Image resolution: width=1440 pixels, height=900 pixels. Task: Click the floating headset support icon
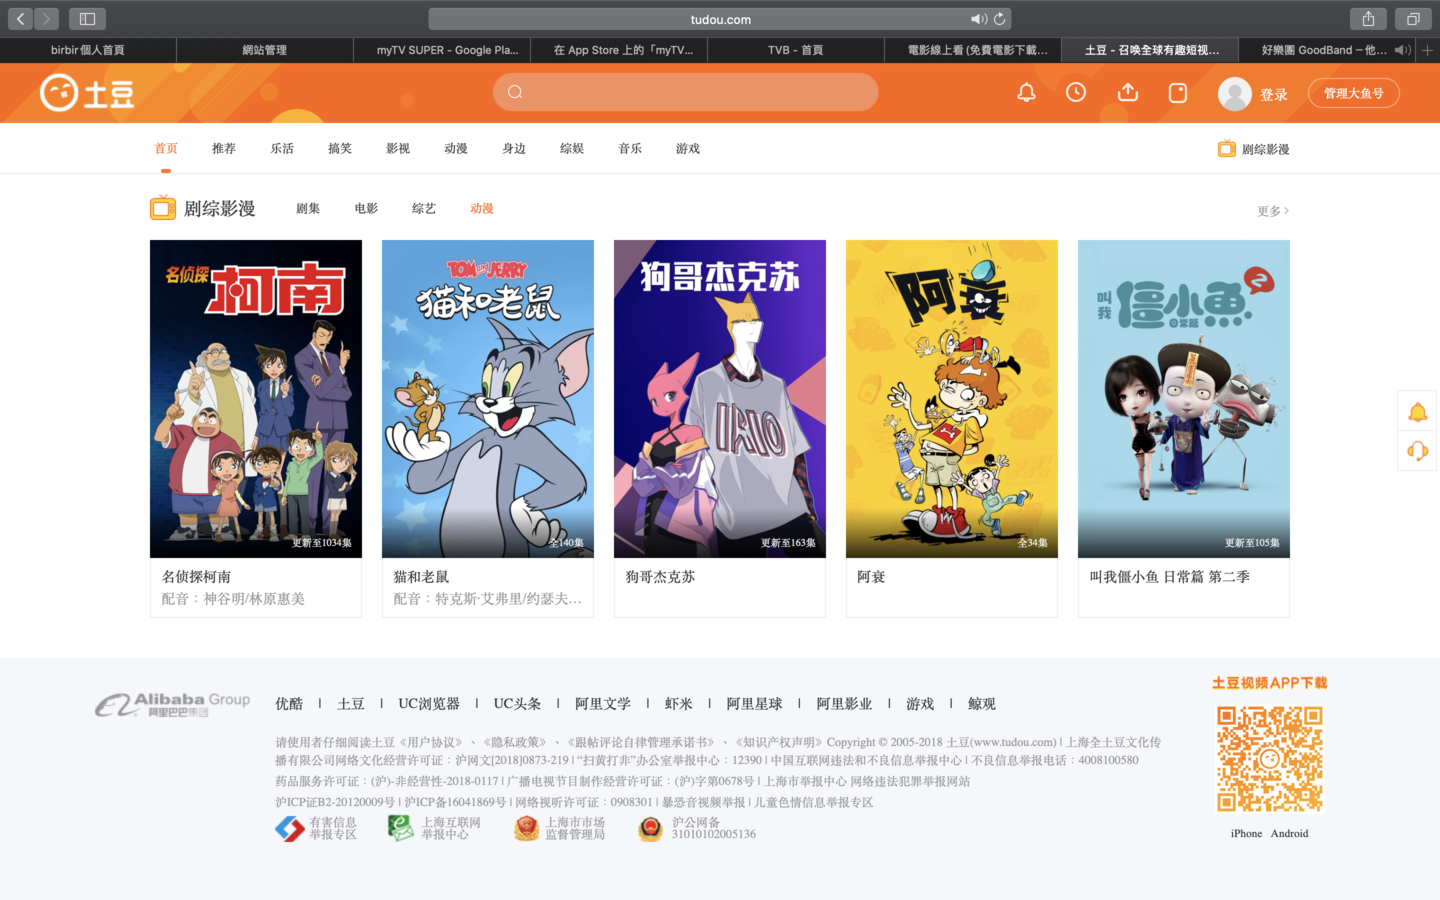1418,451
